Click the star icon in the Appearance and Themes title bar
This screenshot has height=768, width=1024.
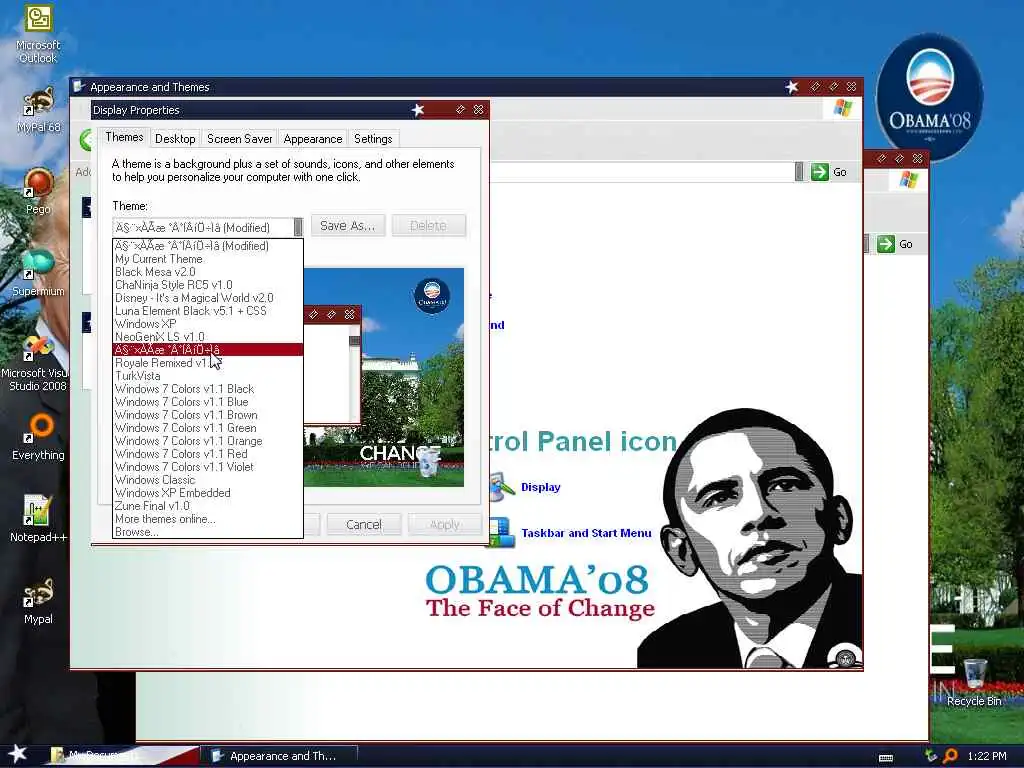click(792, 87)
